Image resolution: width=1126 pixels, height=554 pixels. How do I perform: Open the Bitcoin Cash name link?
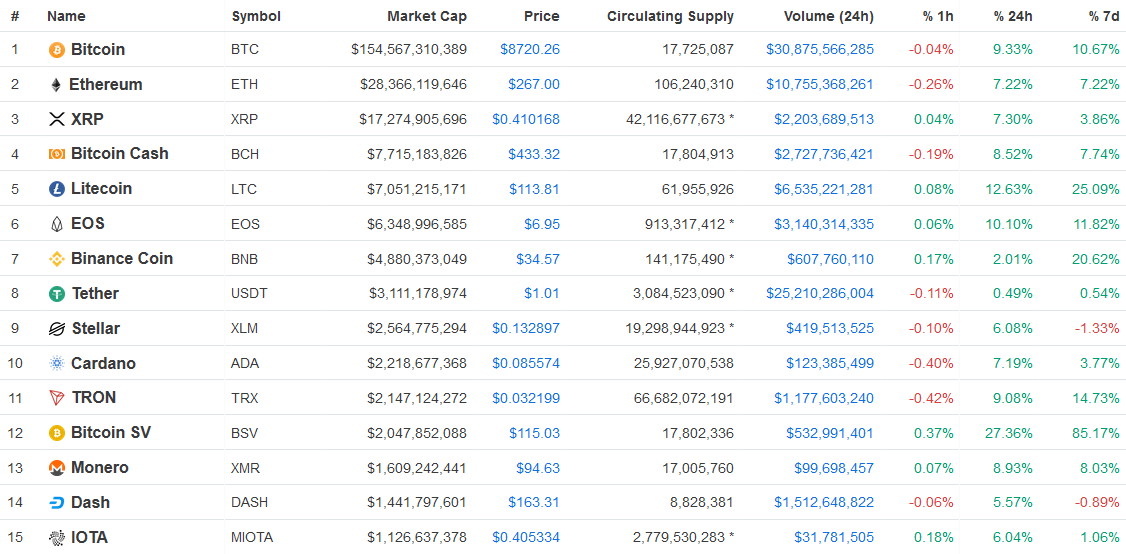(x=119, y=154)
